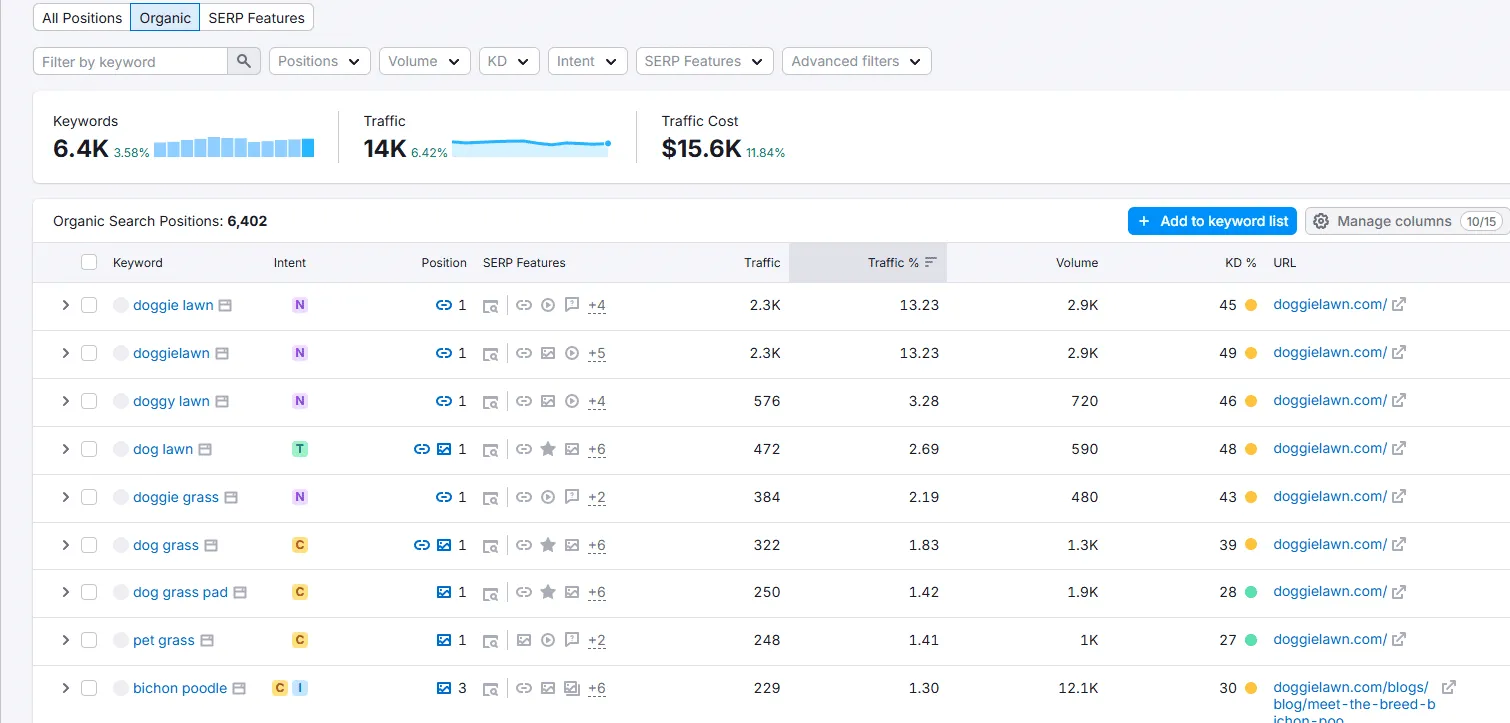Click the search magnifier in the keyword filter box
The image size is (1510, 723).
pos(242,61)
